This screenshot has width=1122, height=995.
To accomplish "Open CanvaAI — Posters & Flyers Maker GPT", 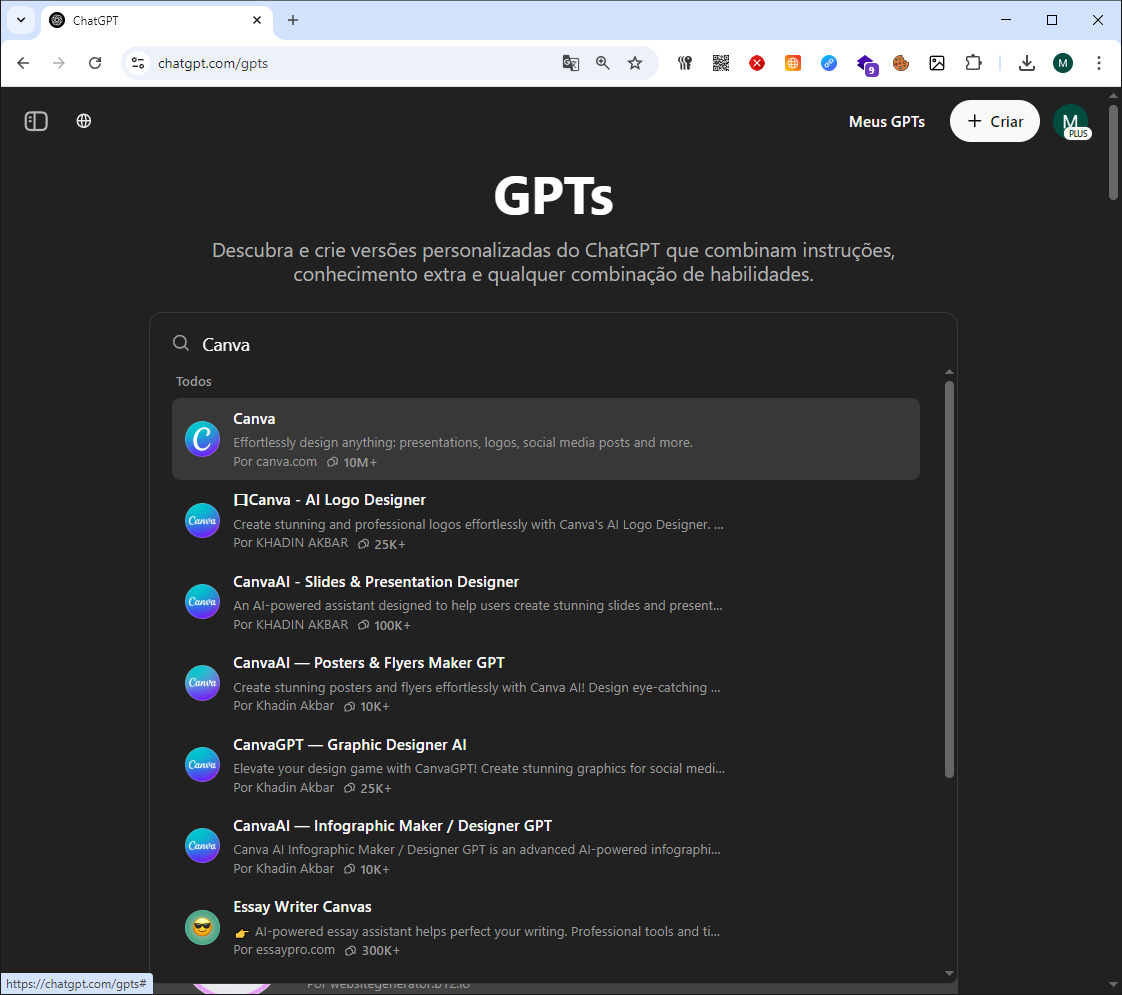I will tap(546, 682).
